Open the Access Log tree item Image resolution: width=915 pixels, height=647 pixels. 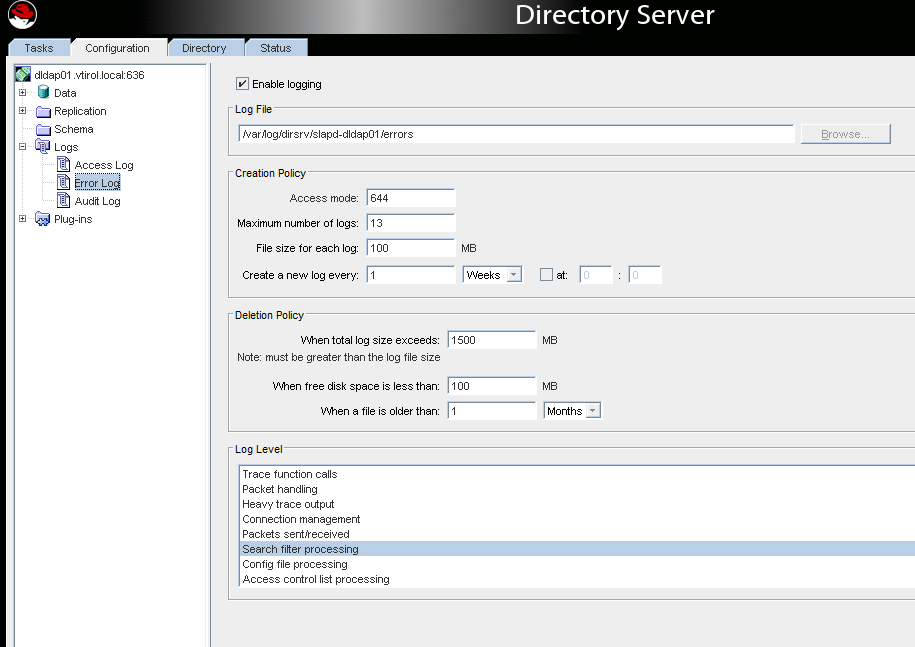coord(104,165)
